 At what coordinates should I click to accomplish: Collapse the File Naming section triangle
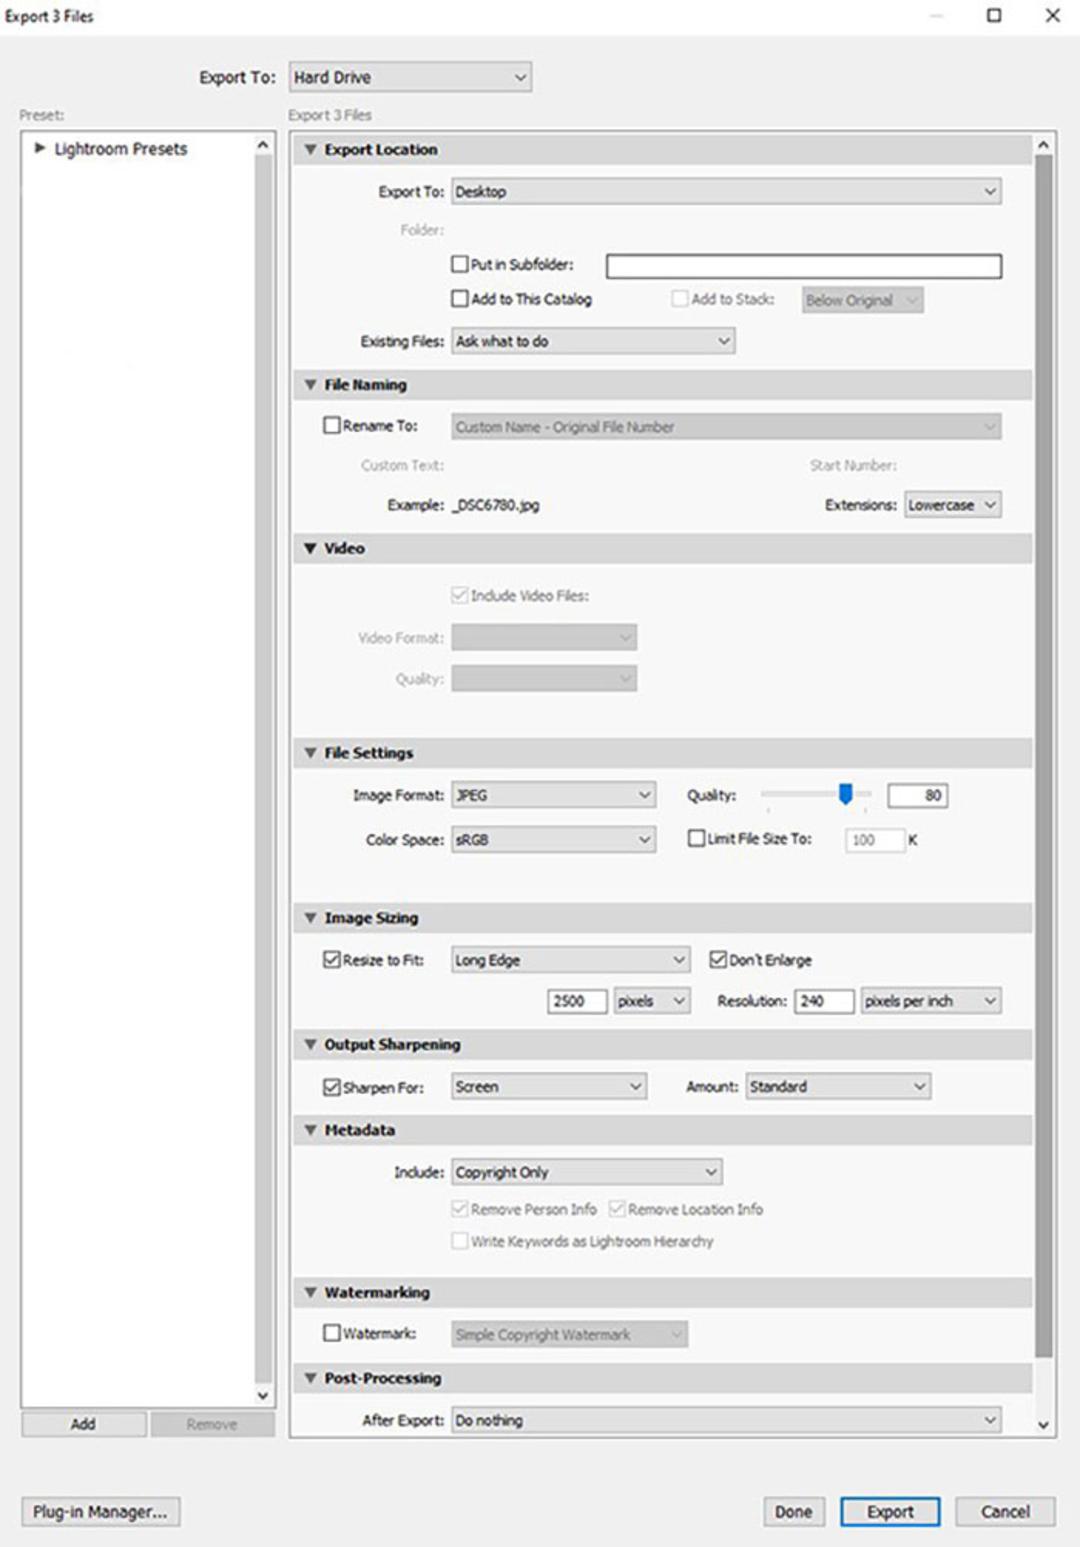310,385
